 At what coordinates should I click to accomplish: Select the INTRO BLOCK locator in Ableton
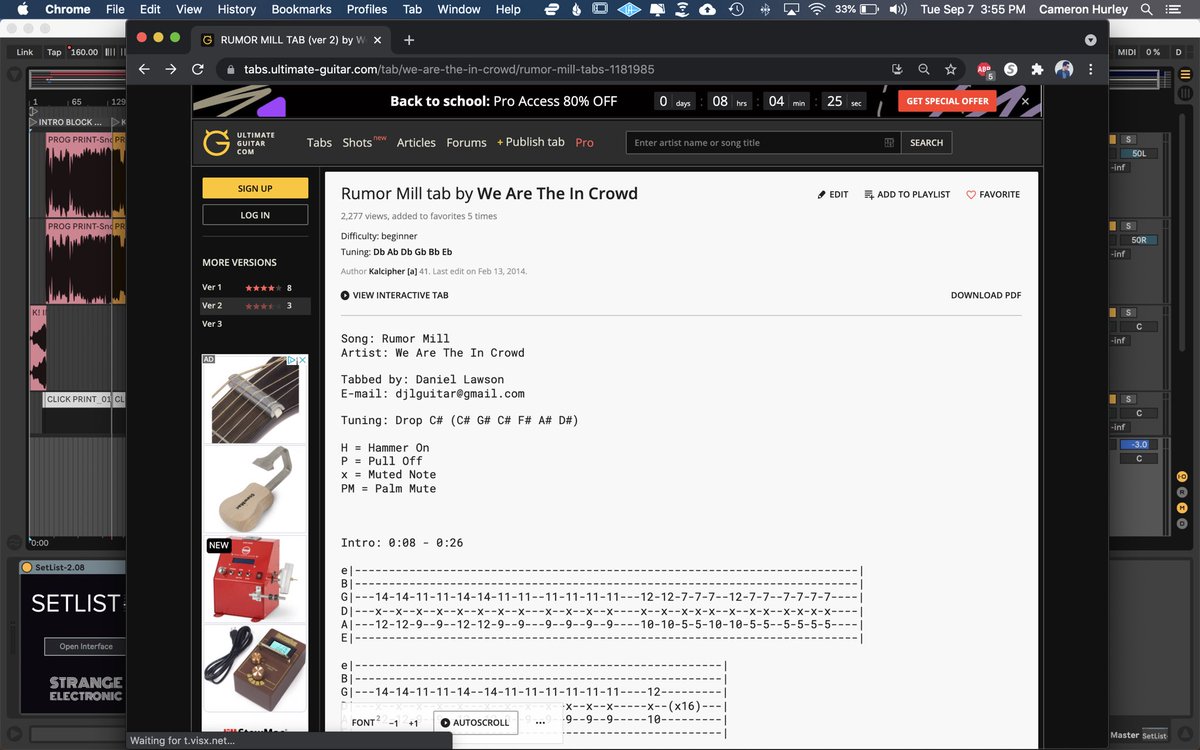[70, 122]
